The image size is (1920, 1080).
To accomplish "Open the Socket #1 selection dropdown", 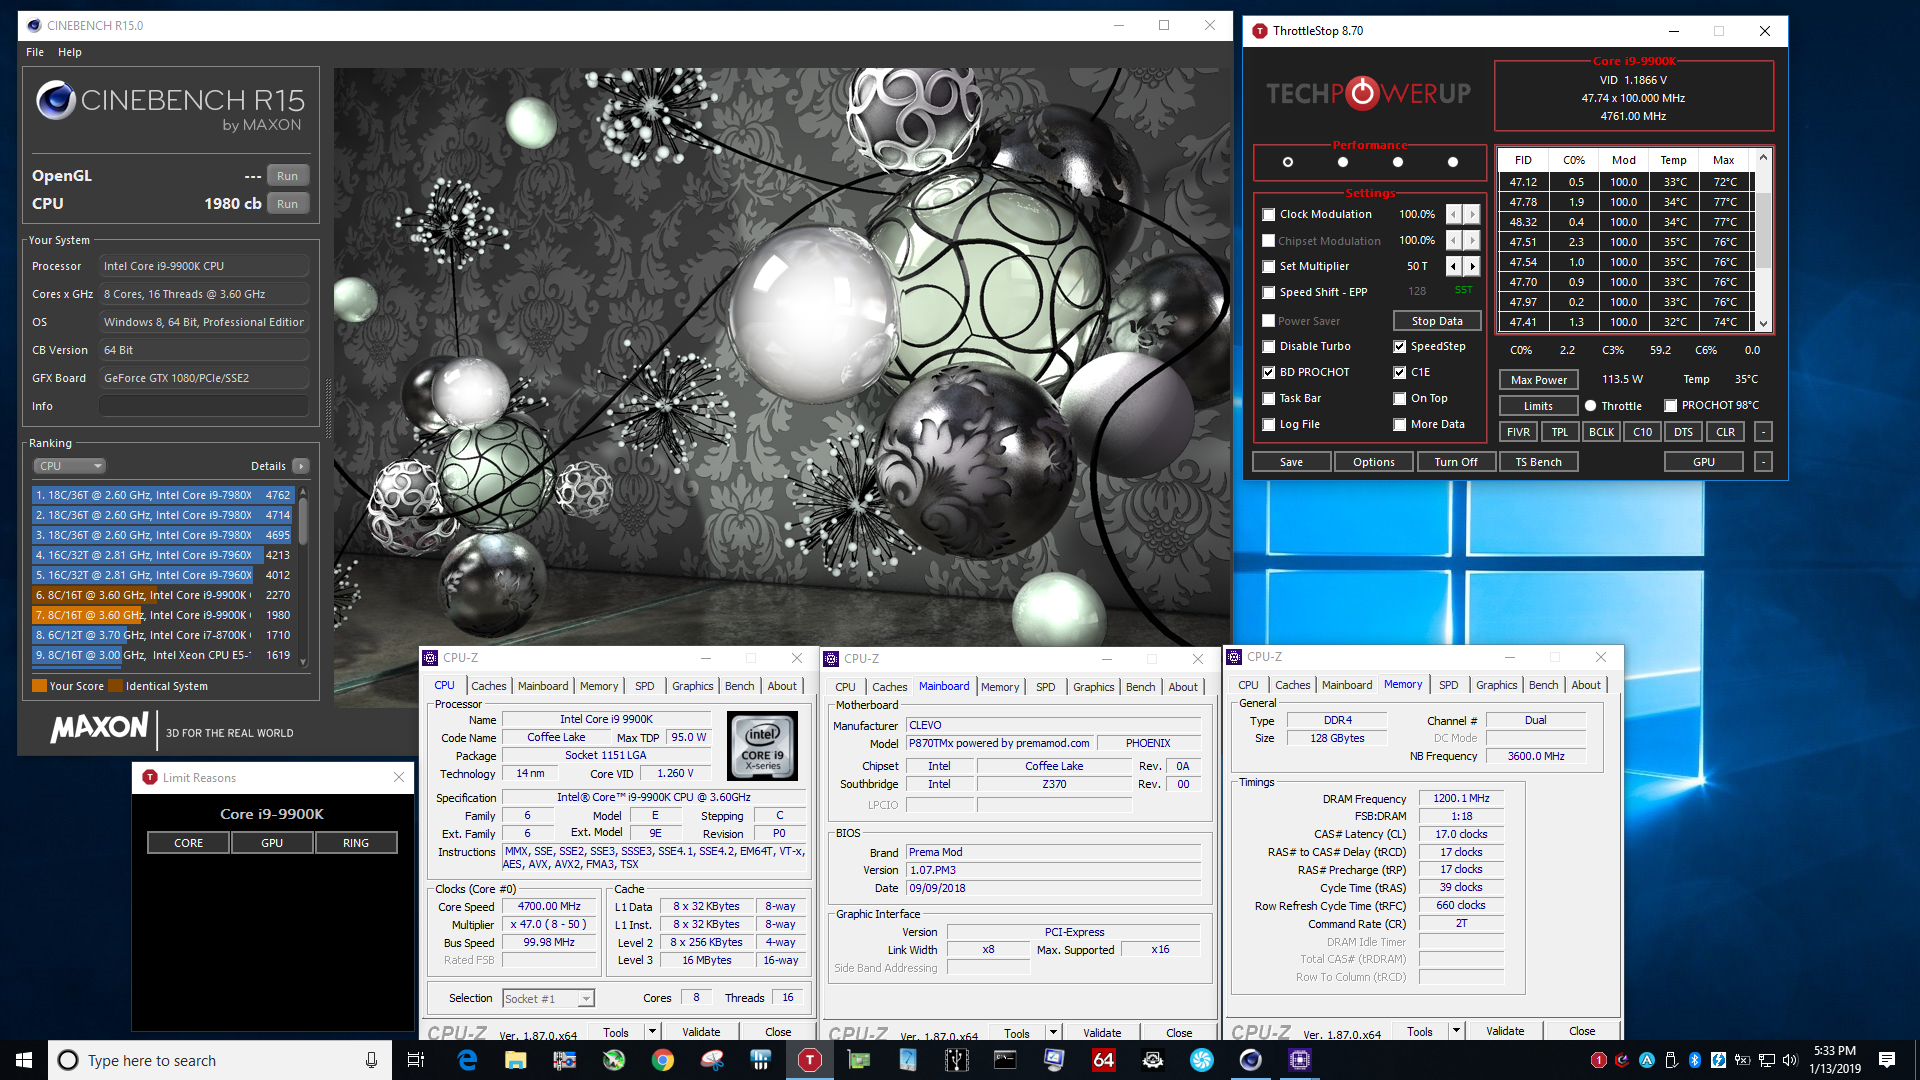I will coord(548,998).
